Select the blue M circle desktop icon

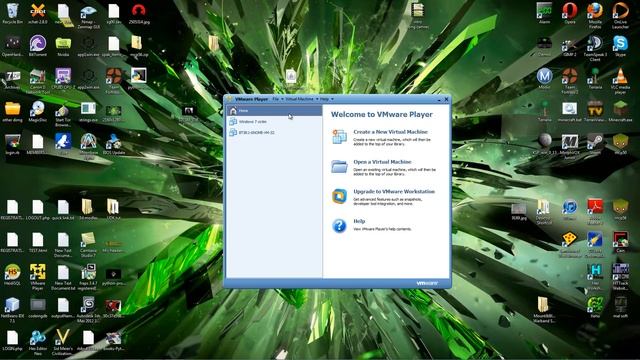click(x=544, y=78)
